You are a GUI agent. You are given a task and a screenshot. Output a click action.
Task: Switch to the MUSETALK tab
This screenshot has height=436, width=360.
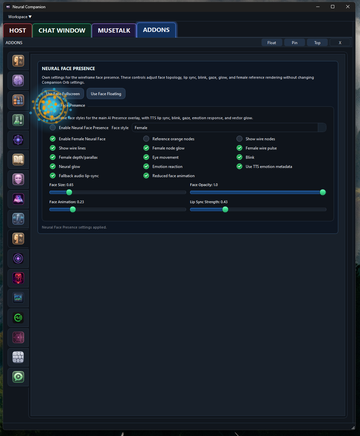[x=114, y=31]
